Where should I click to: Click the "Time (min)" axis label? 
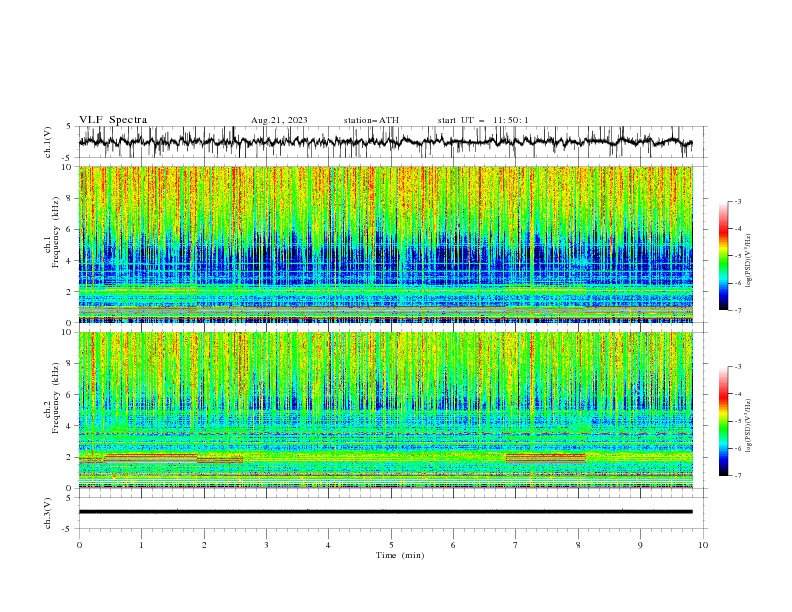click(400, 555)
